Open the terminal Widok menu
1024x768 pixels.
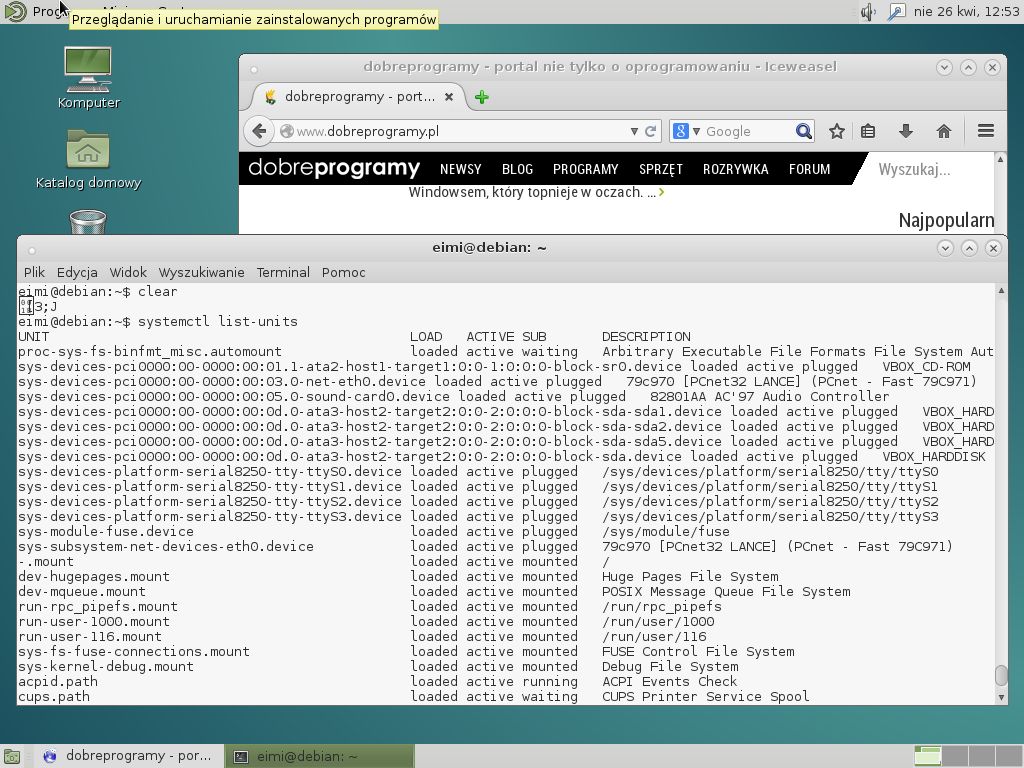point(128,272)
